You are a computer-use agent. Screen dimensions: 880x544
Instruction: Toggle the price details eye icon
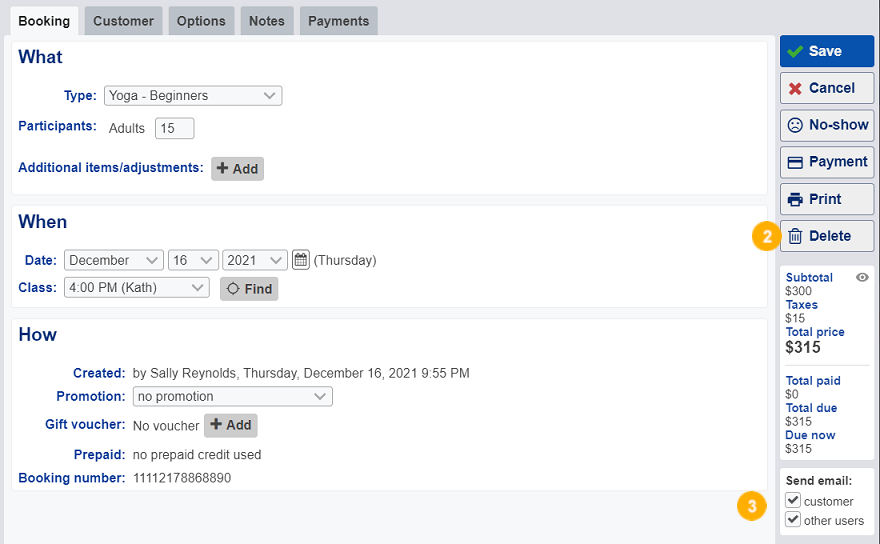pyautogui.click(x=862, y=277)
